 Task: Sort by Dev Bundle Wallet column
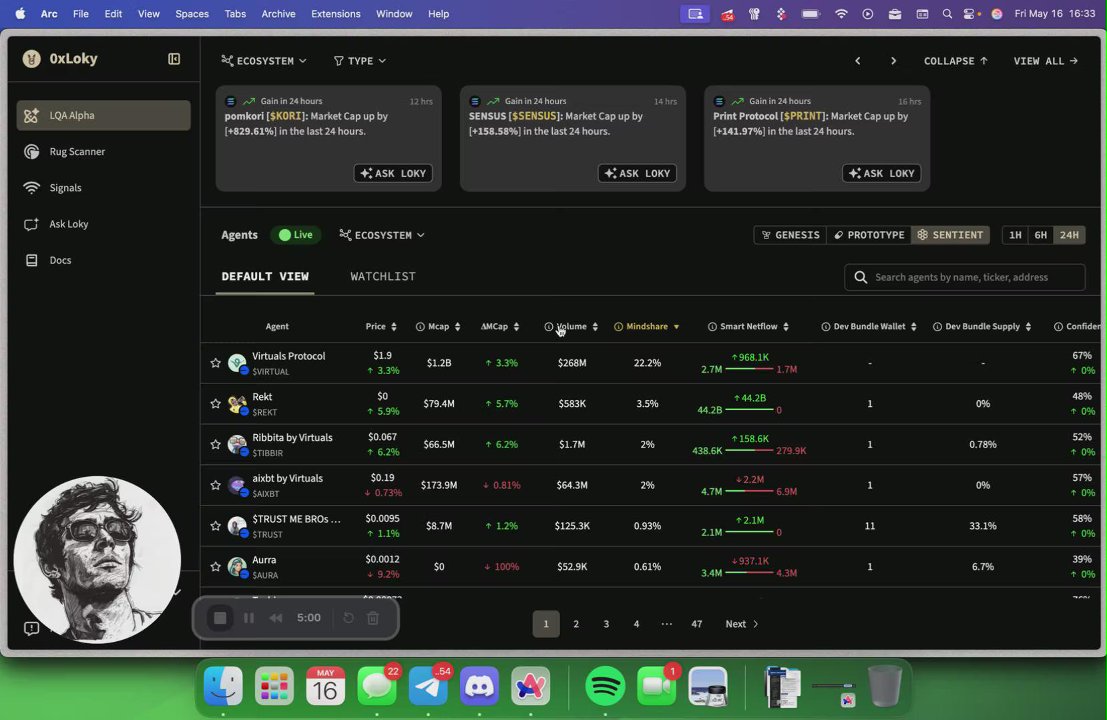pos(869,326)
